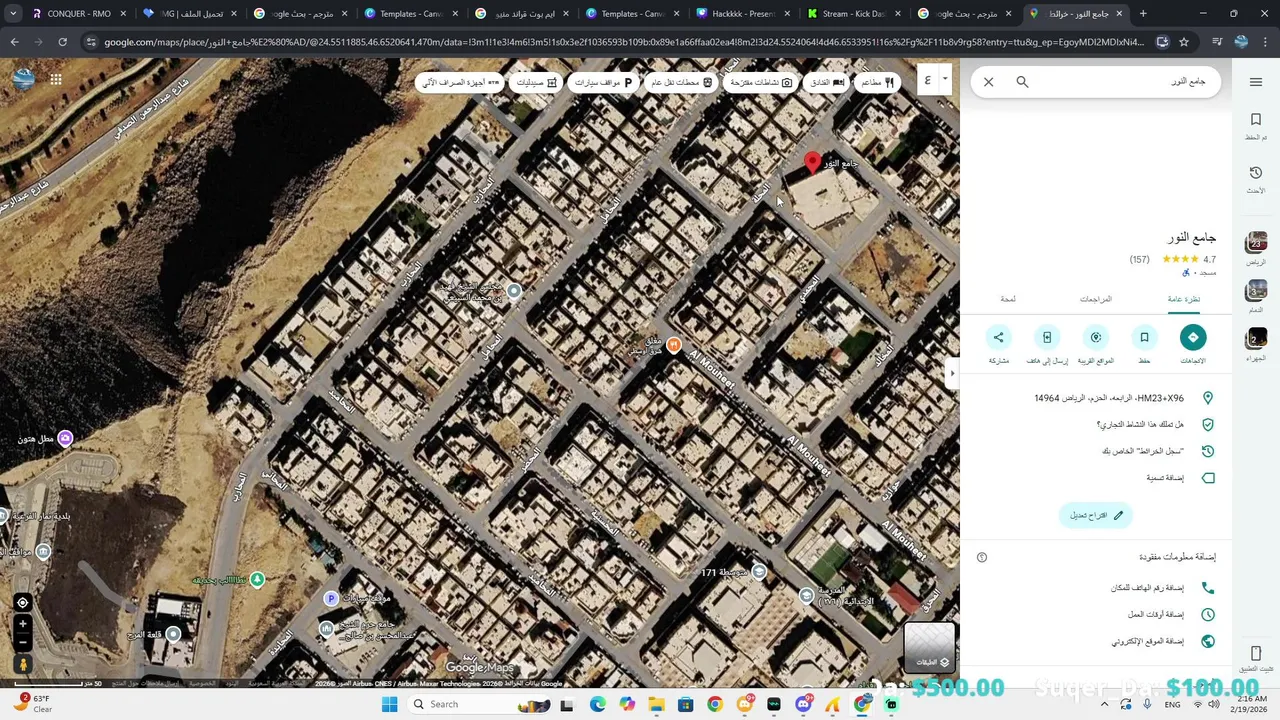
Task: Click Add place's phone number row
Action: [1096, 588]
